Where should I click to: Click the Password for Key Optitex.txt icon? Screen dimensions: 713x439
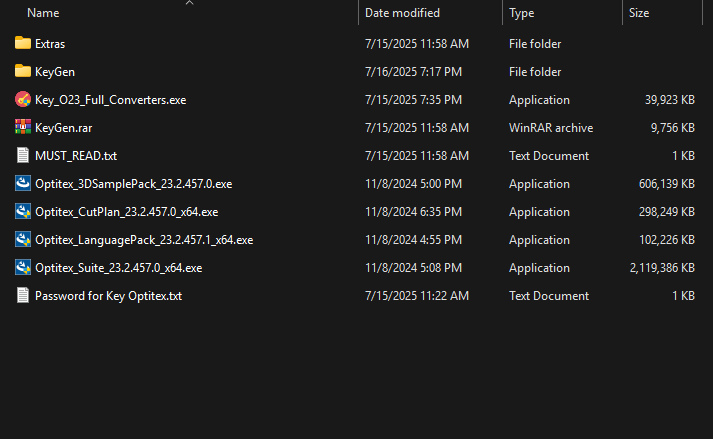23,296
